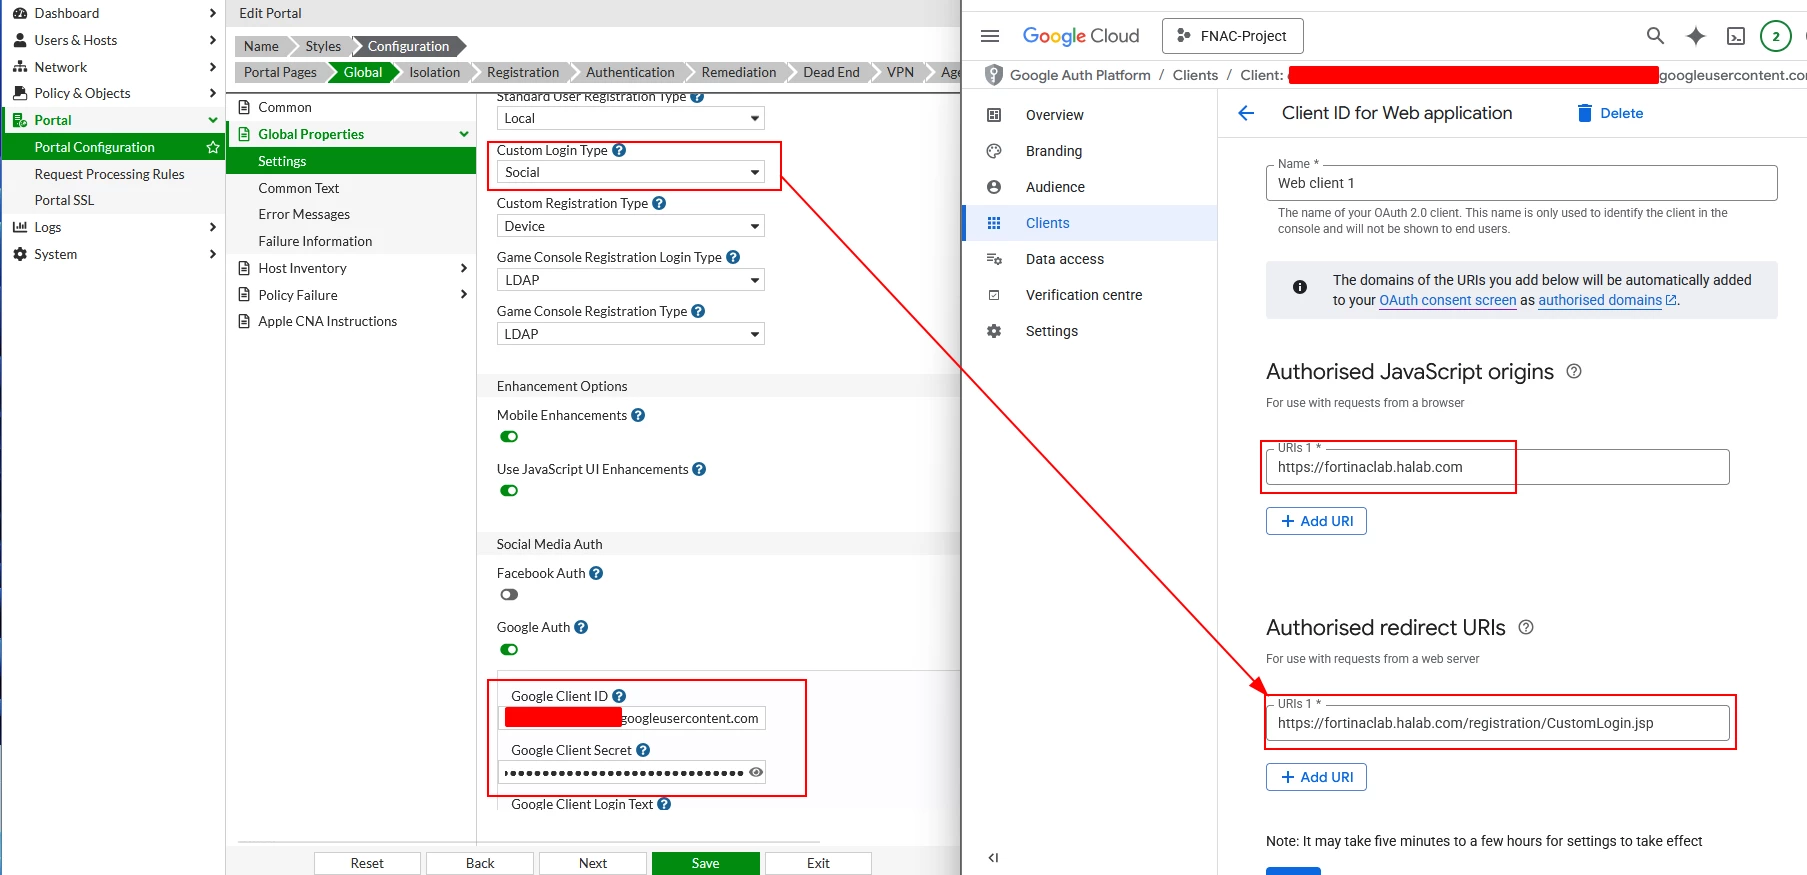The width and height of the screenshot is (1807, 875).
Task: Click Add URI under Authorised JavaScript origins
Action: [1316, 521]
